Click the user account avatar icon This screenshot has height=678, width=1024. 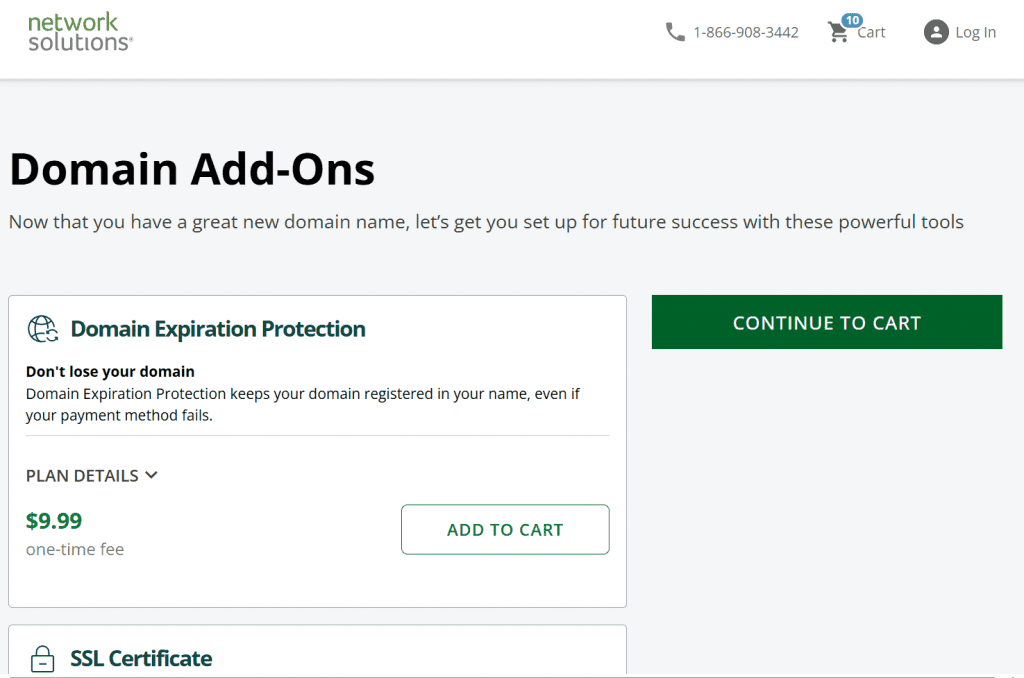click(x=936, y=32)
